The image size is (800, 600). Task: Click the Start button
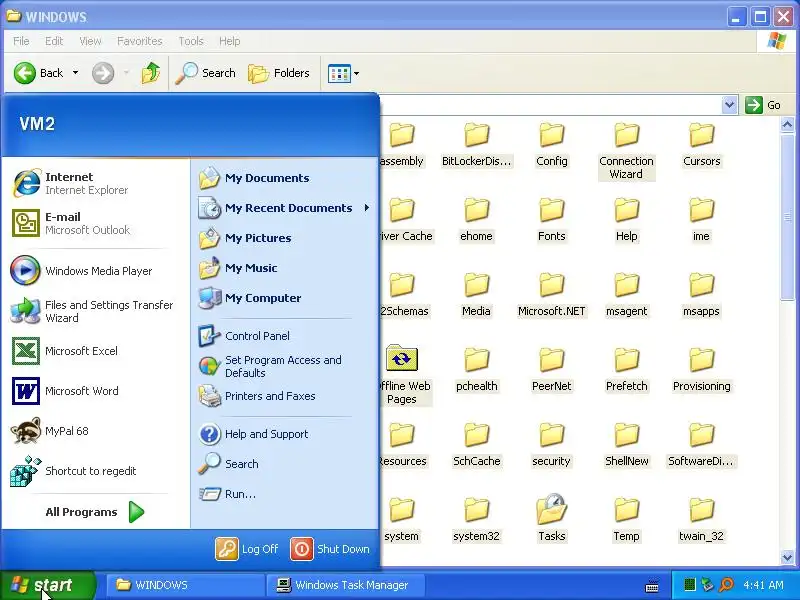tap(47, 585)
